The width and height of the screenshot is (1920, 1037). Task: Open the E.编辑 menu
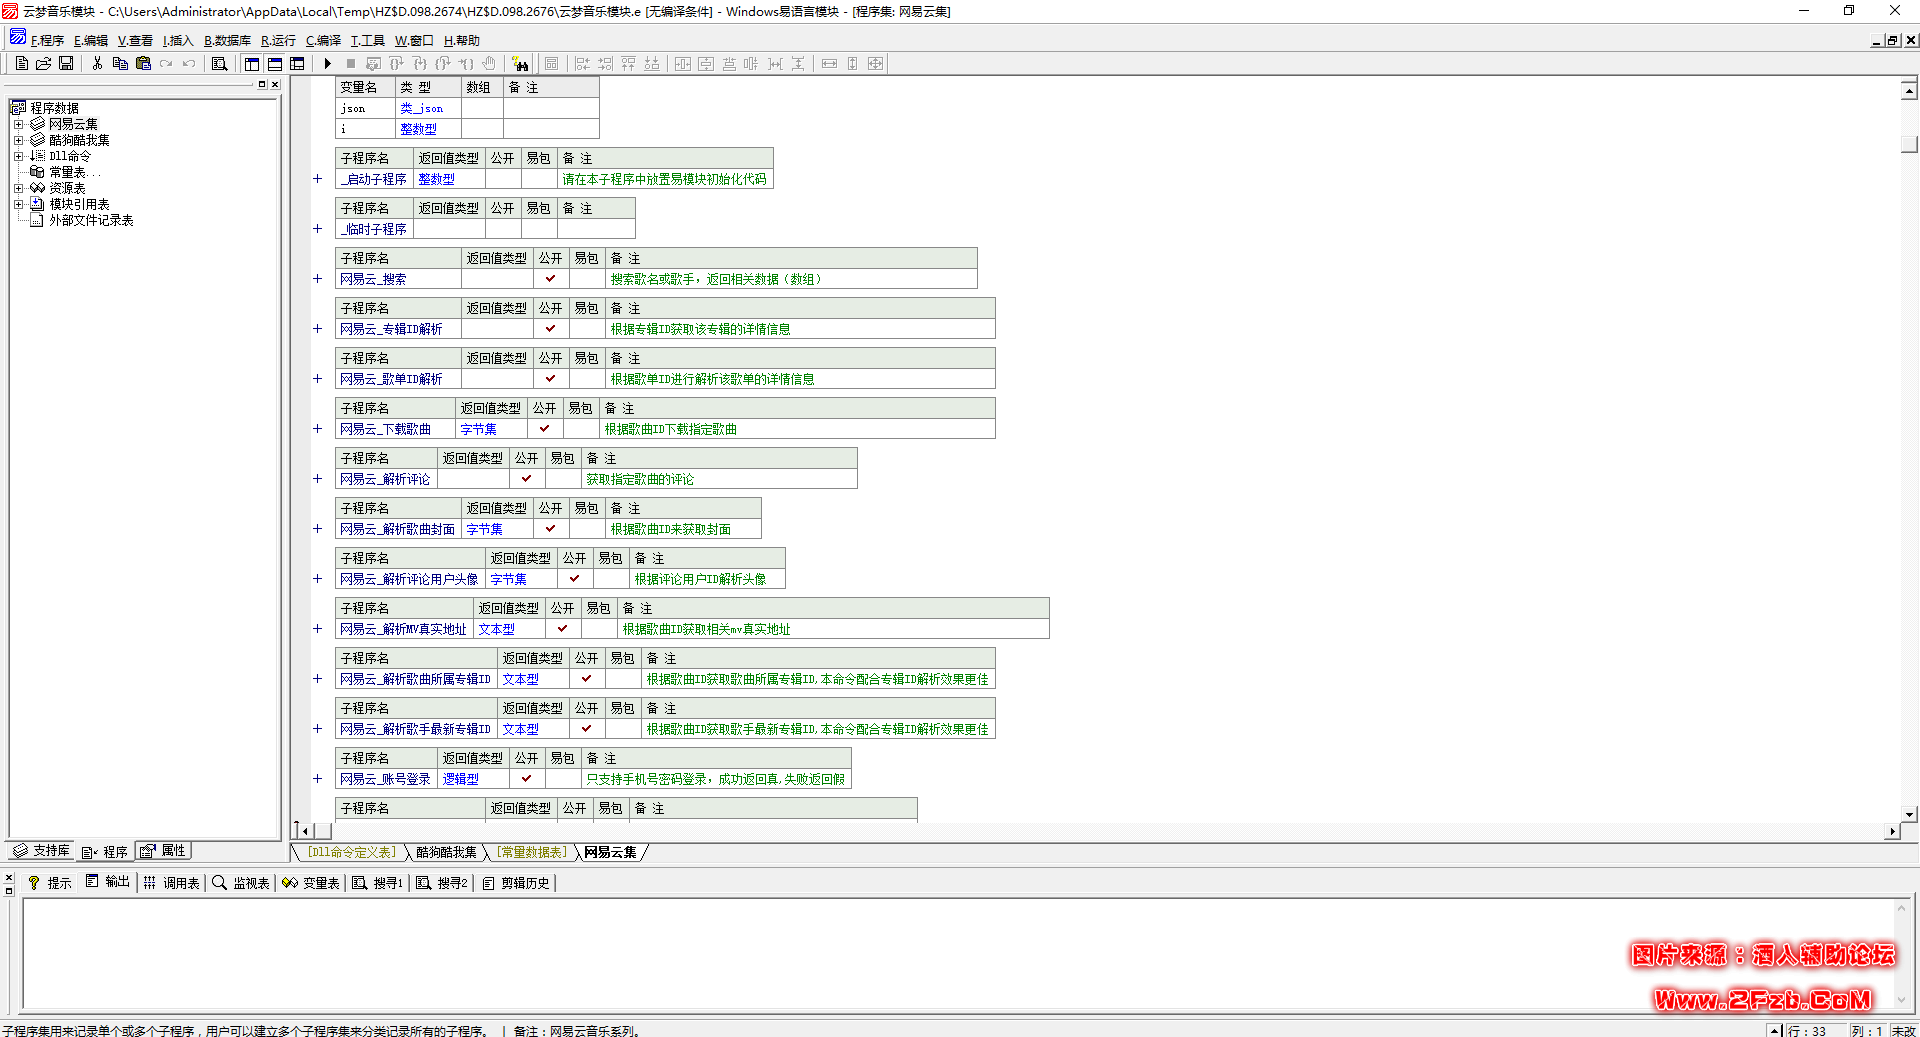point(91,40)
